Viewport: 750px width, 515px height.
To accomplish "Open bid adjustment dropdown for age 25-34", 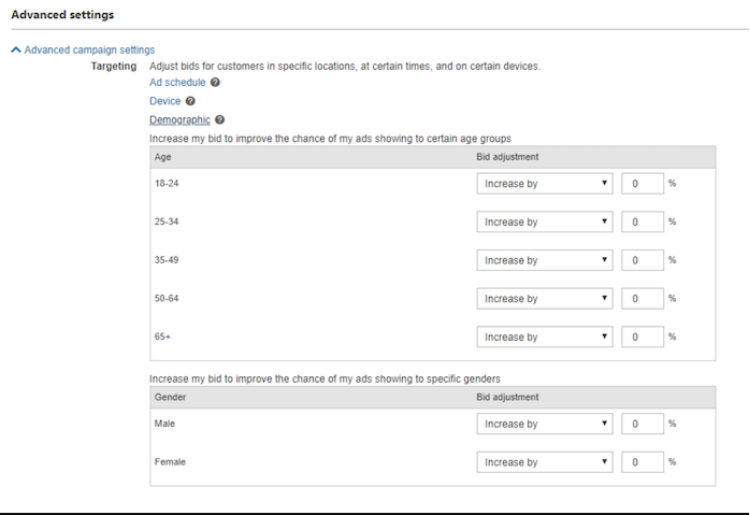I will coord(545,222).
